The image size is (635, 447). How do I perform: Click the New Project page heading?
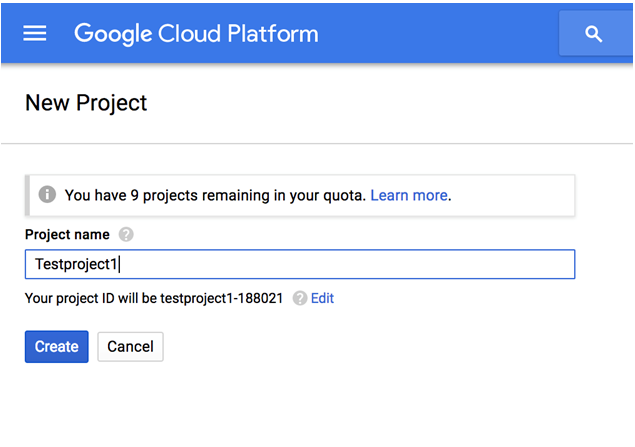[x=86, y=102]
